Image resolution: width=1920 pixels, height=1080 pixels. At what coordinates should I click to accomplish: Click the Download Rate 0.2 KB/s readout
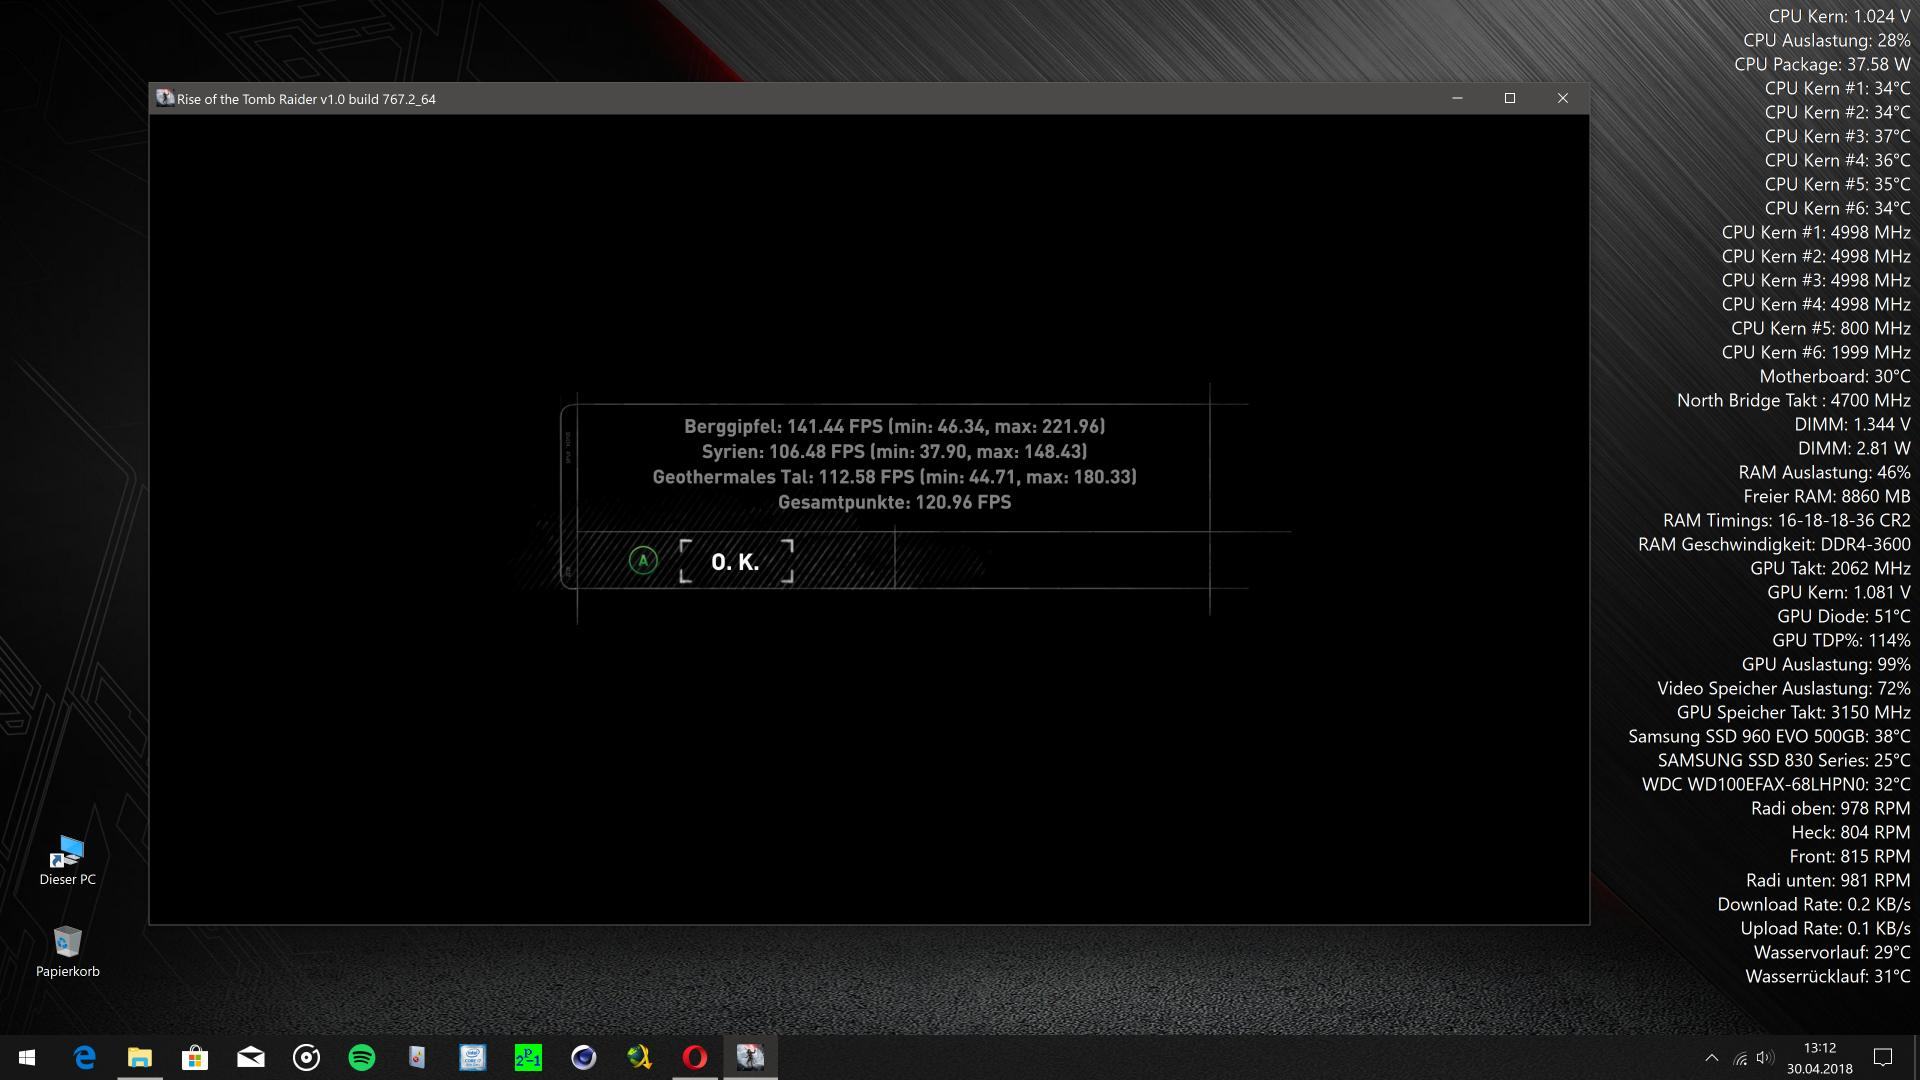point(1814,904)
